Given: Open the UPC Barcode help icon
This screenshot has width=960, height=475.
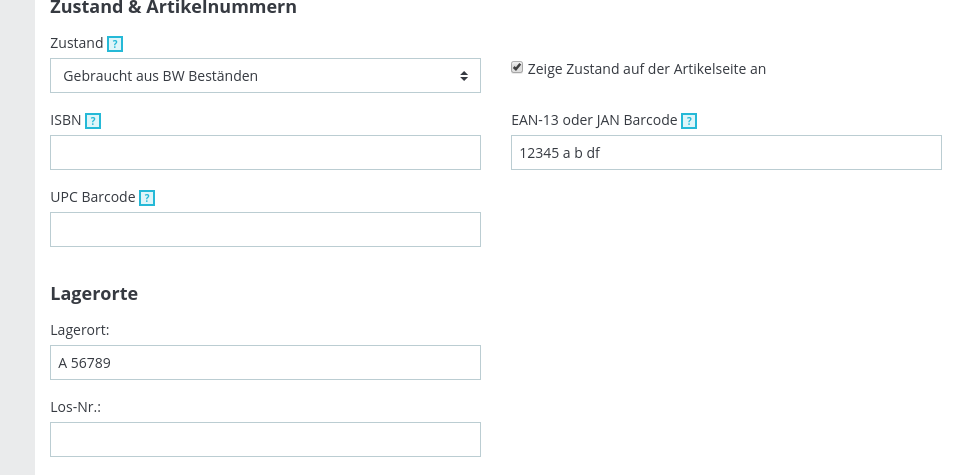Looking at the screenshot, I should [147, 198].
